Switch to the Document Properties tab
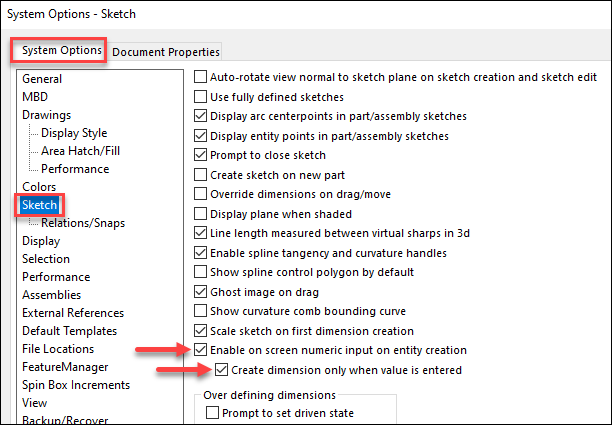This screenshot has height=425, width=612. point(165,52)
